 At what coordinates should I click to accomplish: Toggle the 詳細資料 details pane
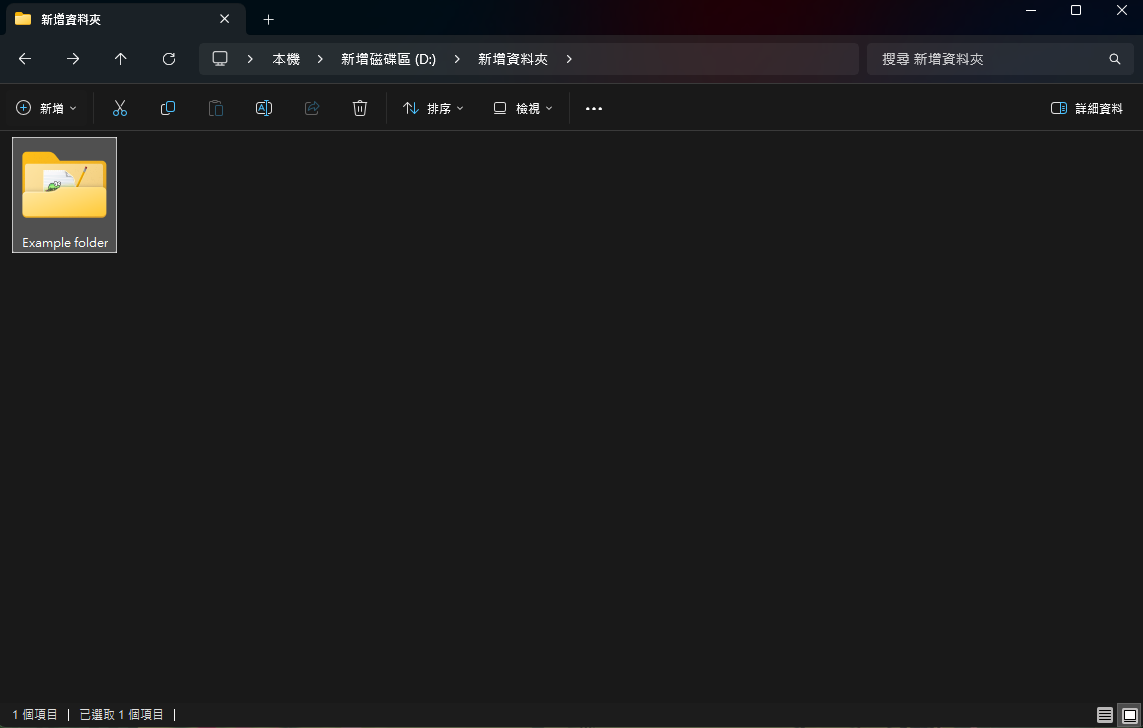click(1086, 107)
